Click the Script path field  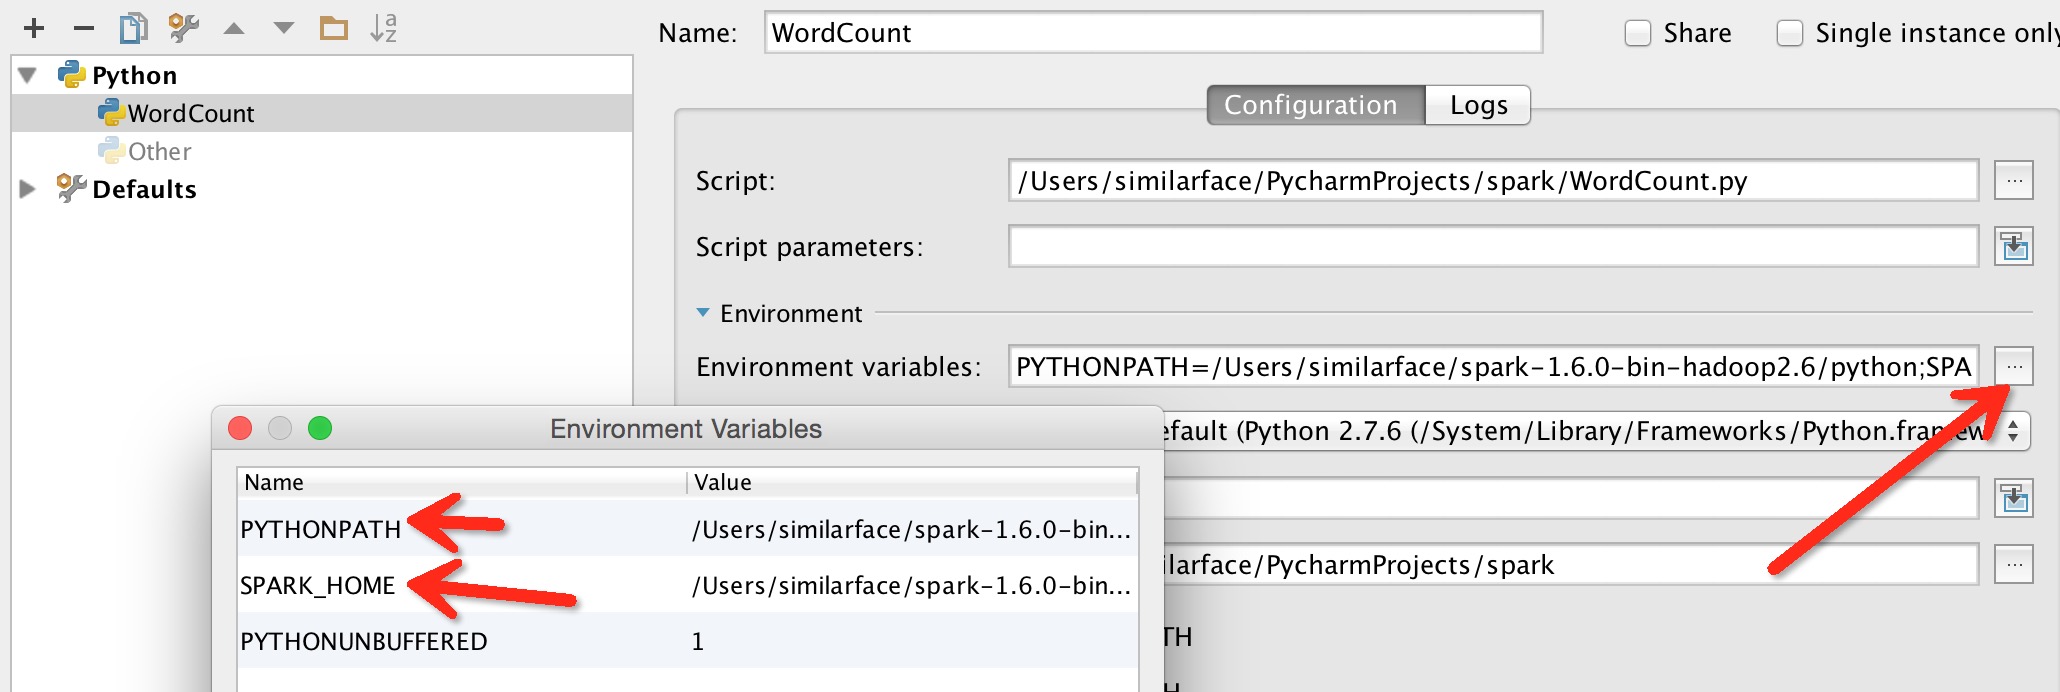[1493, 181]
